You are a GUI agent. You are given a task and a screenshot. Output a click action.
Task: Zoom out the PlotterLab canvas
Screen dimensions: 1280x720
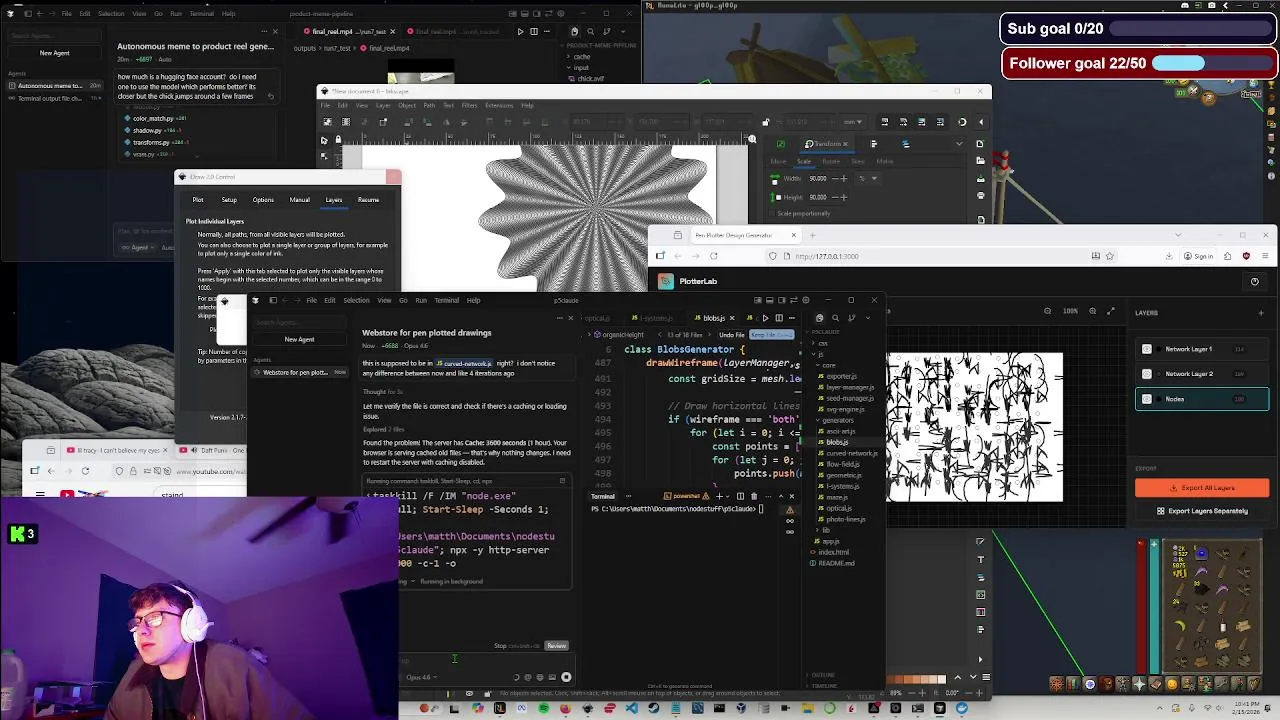coord(1047,311)
